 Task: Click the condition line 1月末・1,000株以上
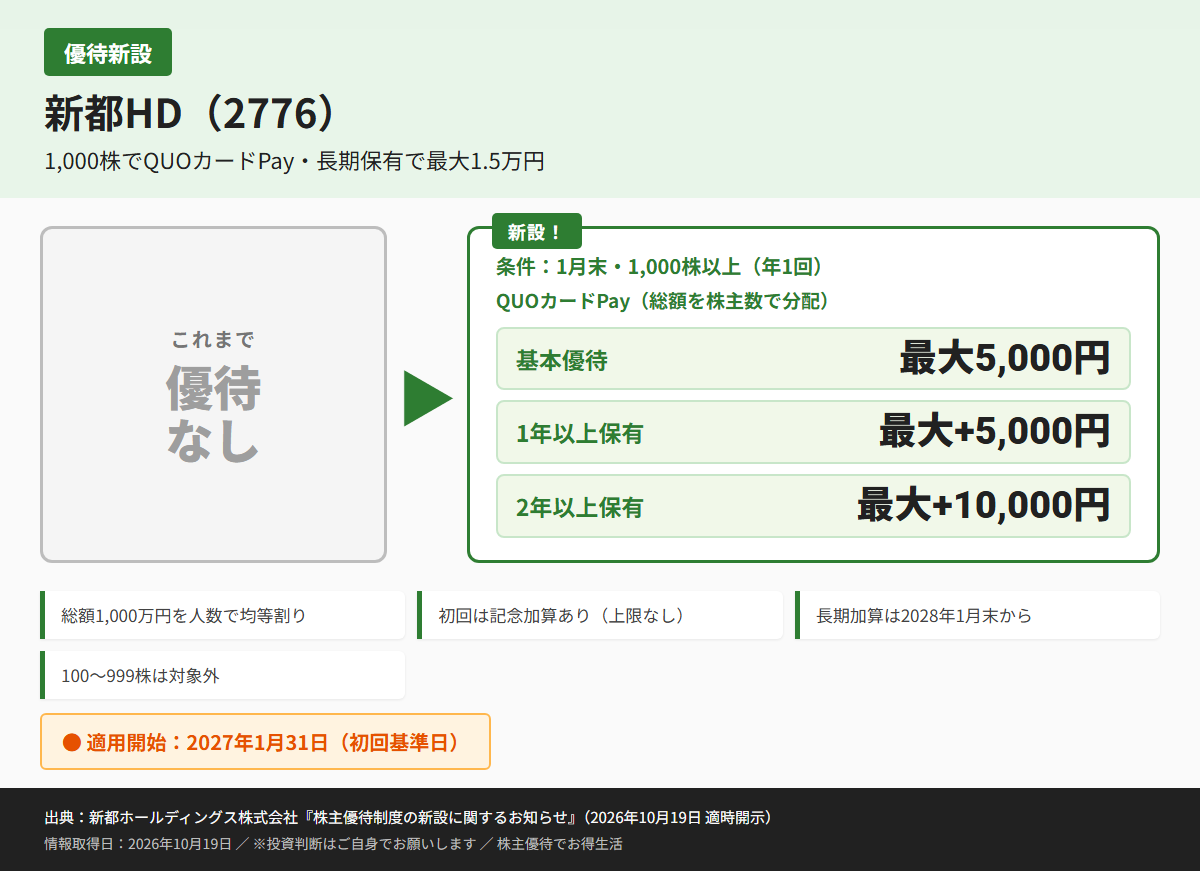[x=659, y=267]
